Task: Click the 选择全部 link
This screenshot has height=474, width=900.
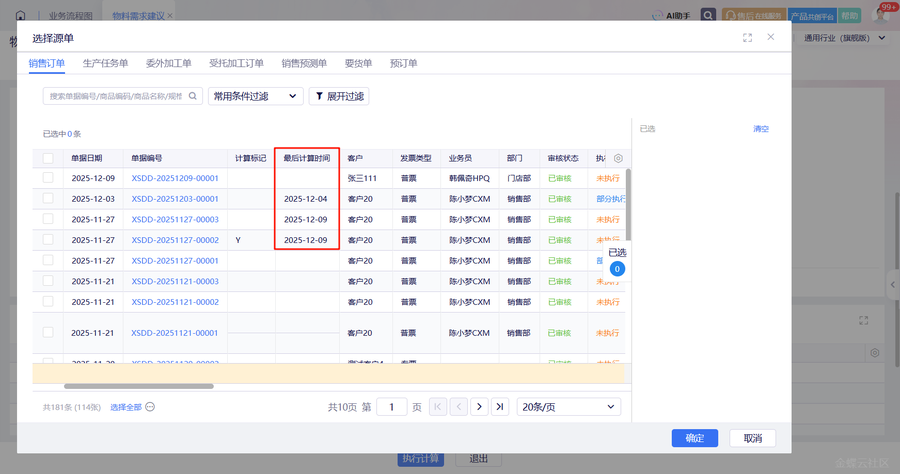Action: pyautogui.click(x=126, y=407)
